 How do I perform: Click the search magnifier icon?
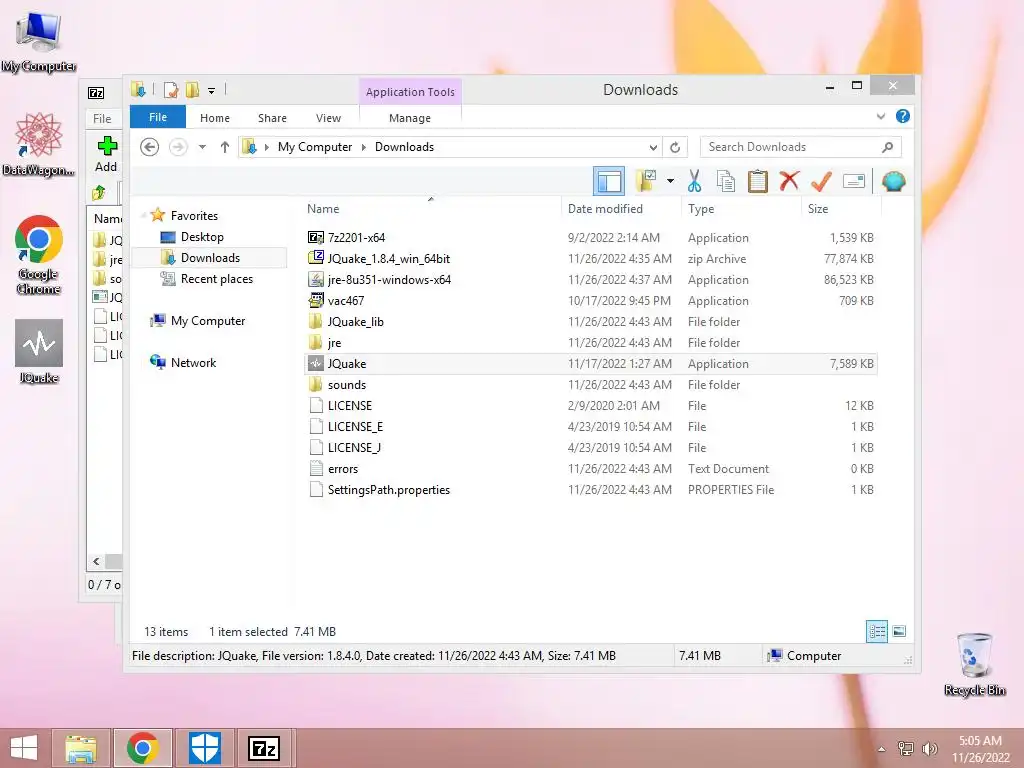pos(887,147)
